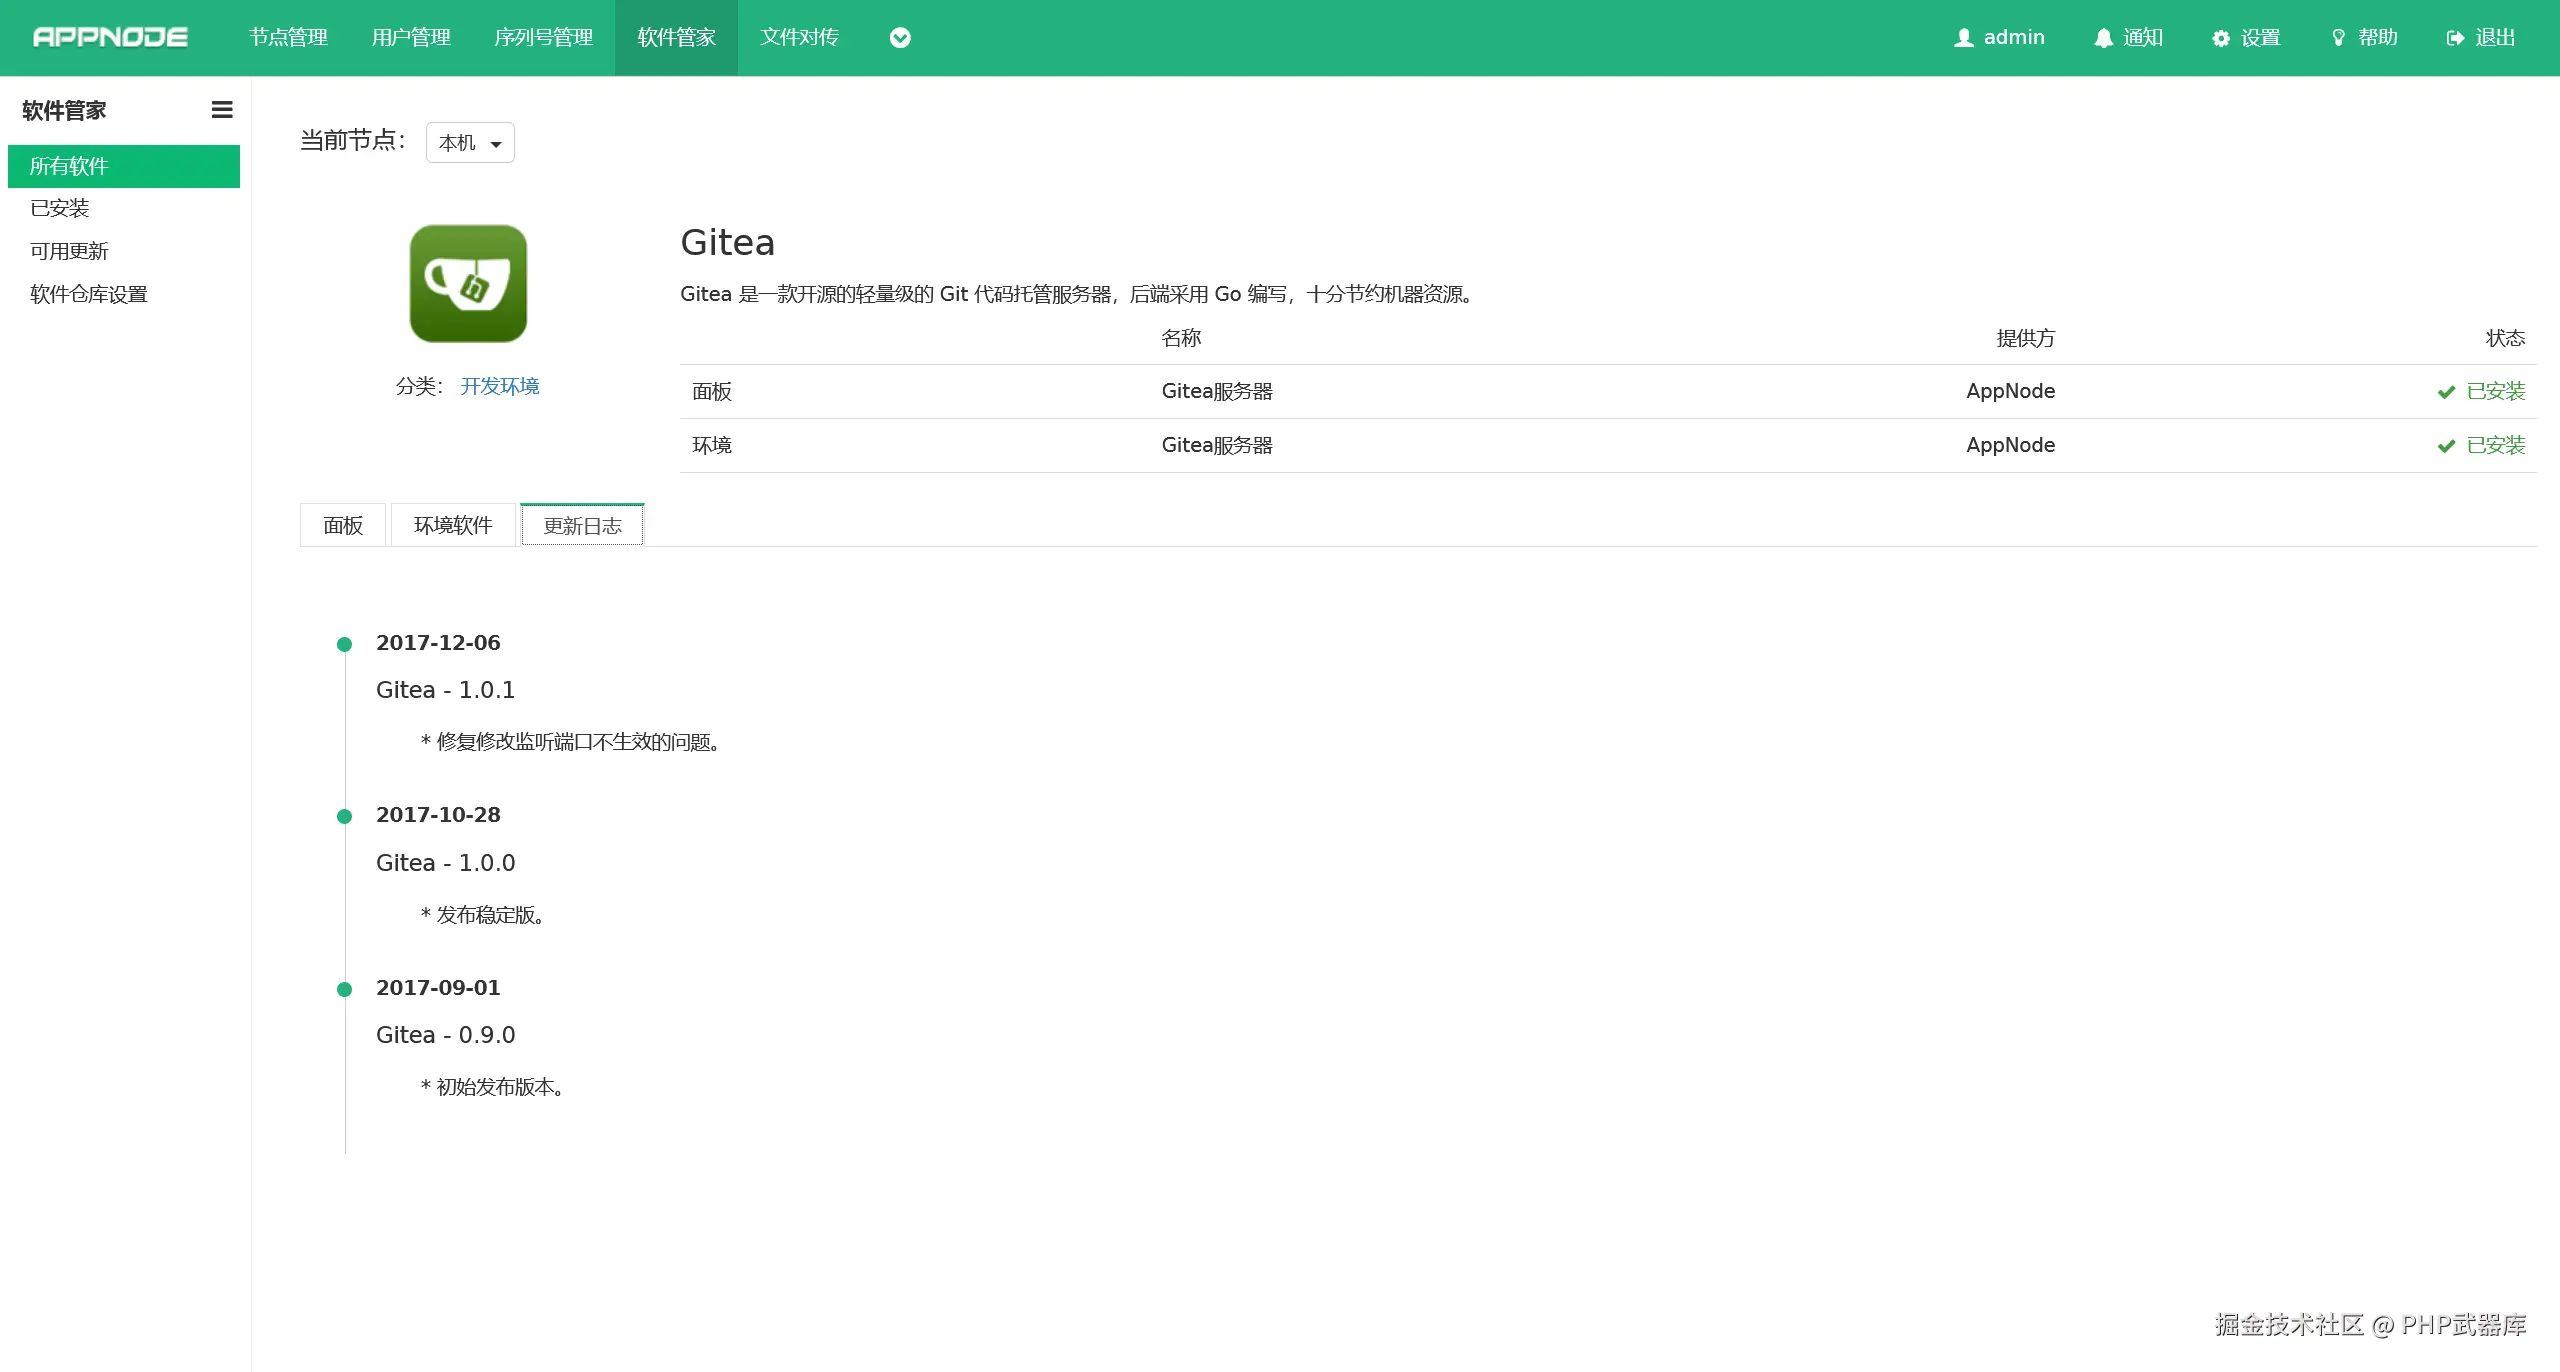Toggle the sidebar hamburger menu icon

click(222, 110)
